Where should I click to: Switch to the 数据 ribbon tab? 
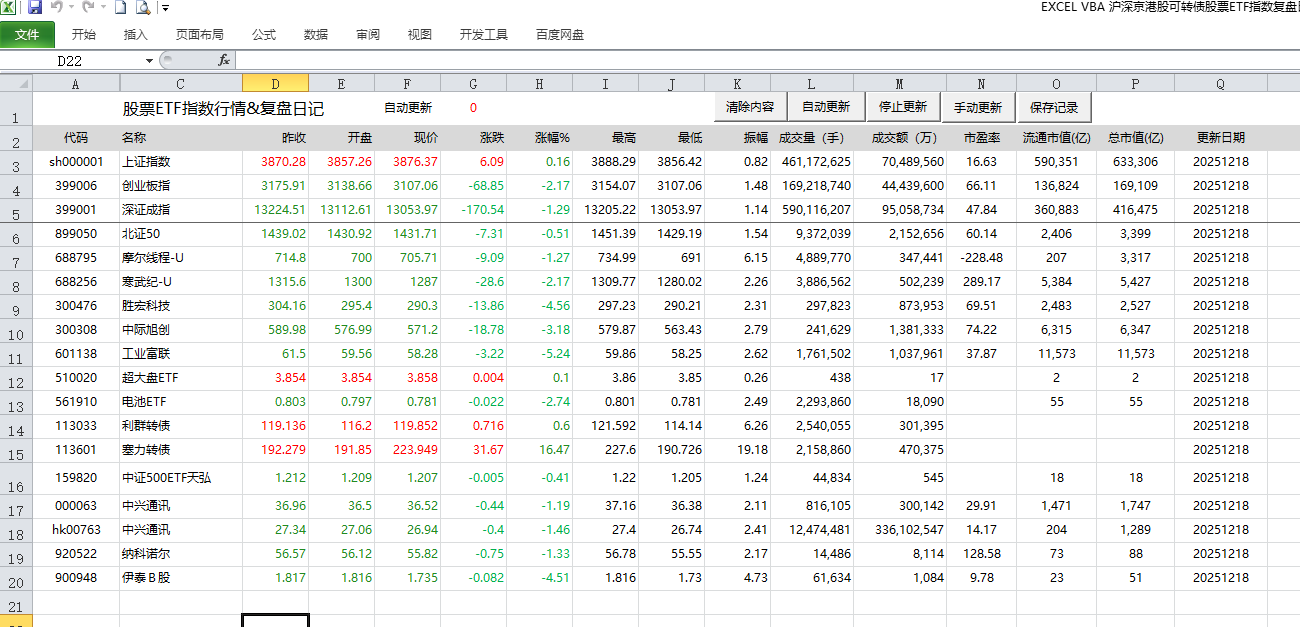click(315, 33)
